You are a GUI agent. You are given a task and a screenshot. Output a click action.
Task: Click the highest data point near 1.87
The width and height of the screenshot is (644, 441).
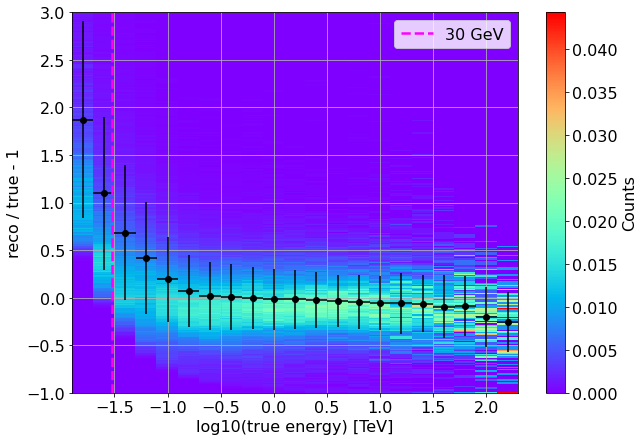point(83,120)
